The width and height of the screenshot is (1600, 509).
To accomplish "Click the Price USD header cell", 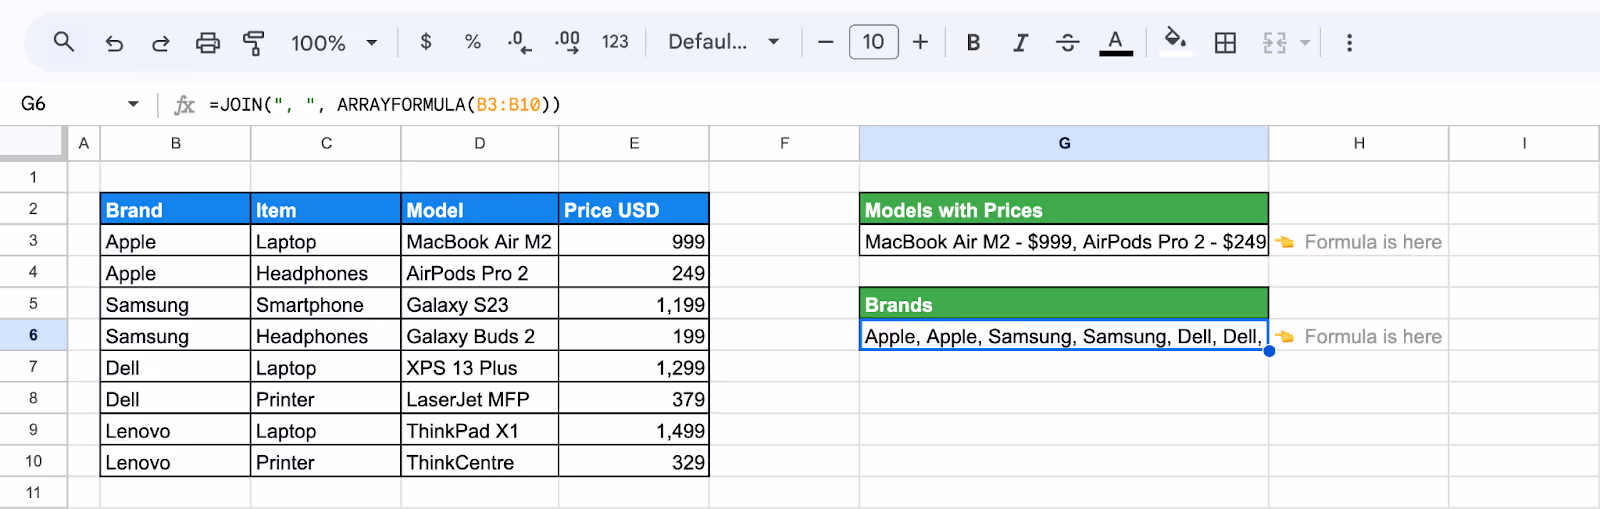I will (634, 209).
